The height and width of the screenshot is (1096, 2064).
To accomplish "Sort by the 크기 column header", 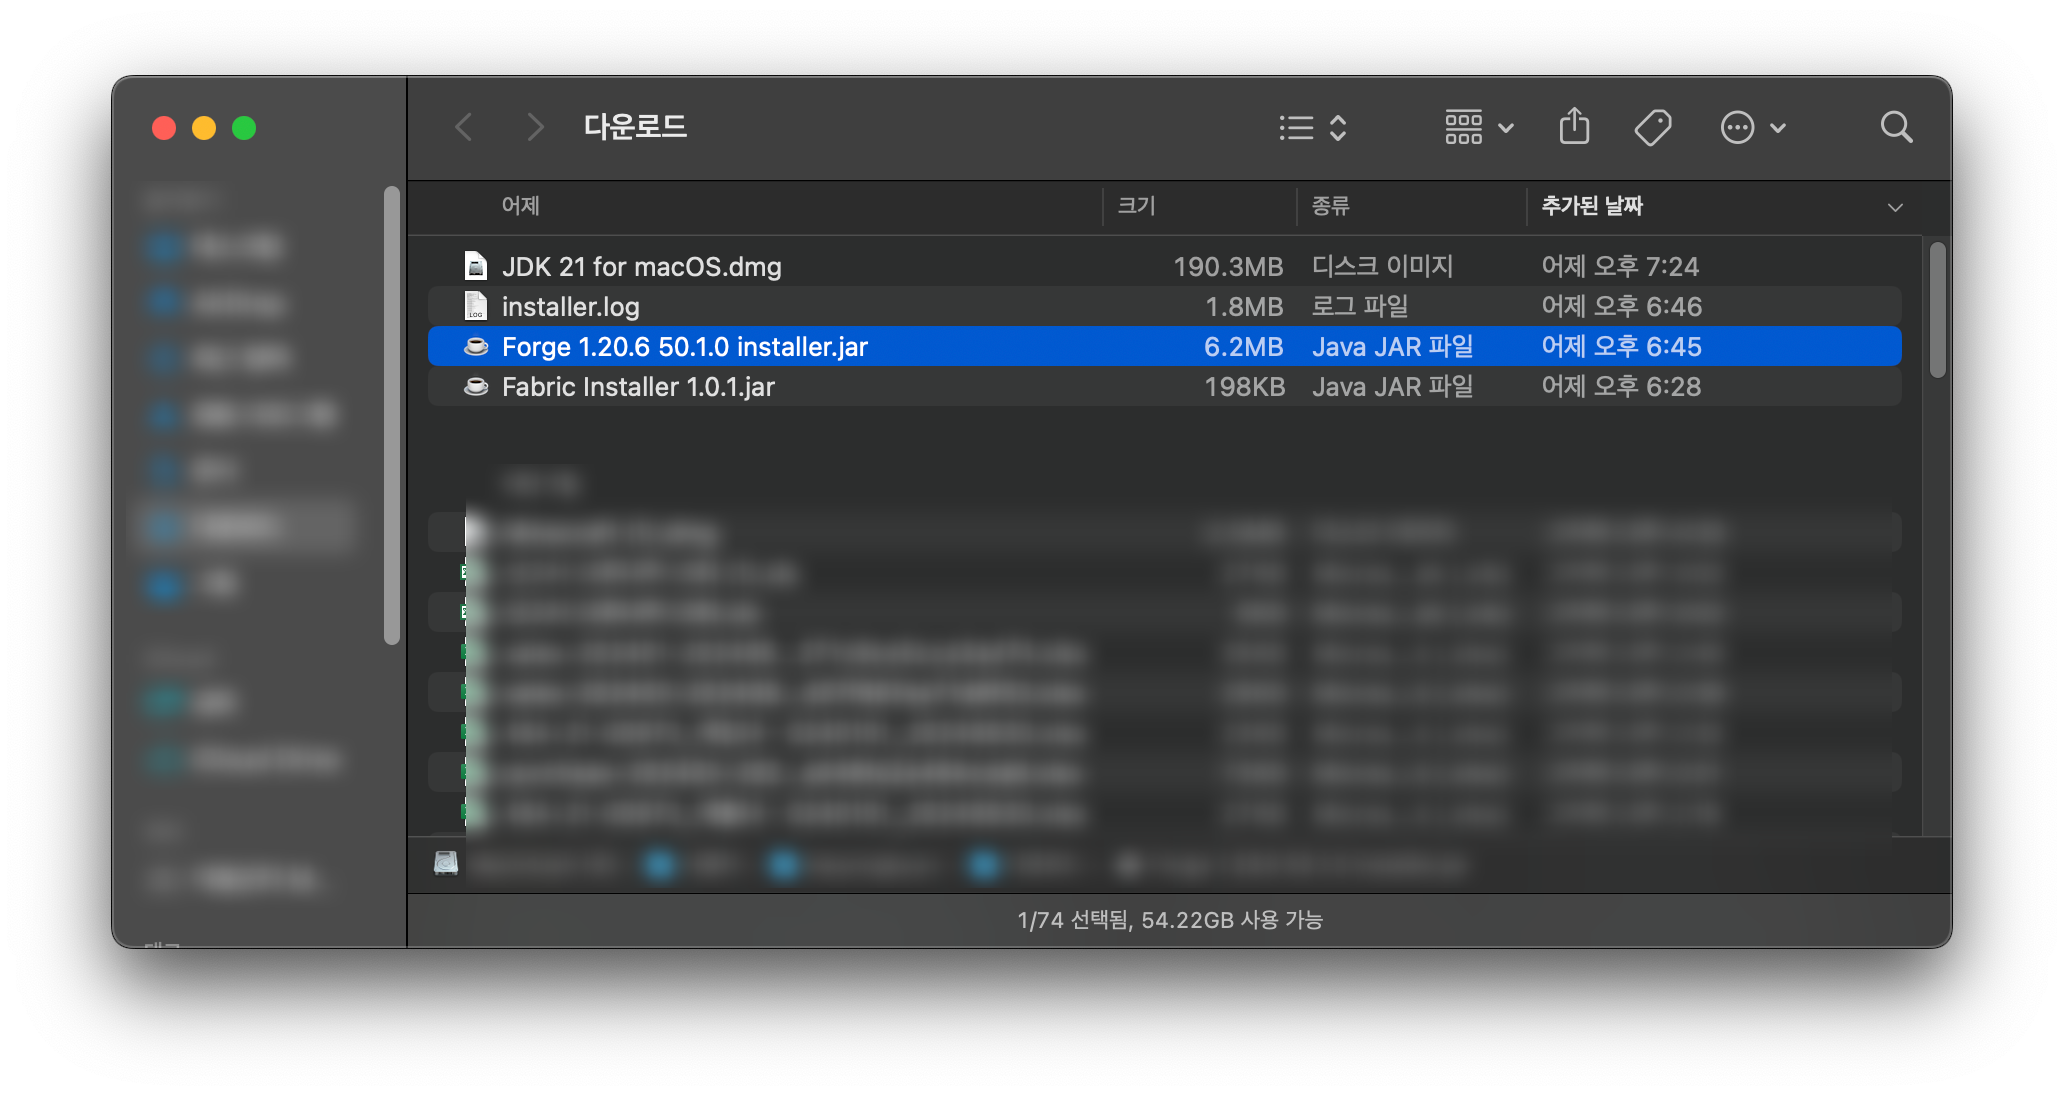I will point(1136,206).
